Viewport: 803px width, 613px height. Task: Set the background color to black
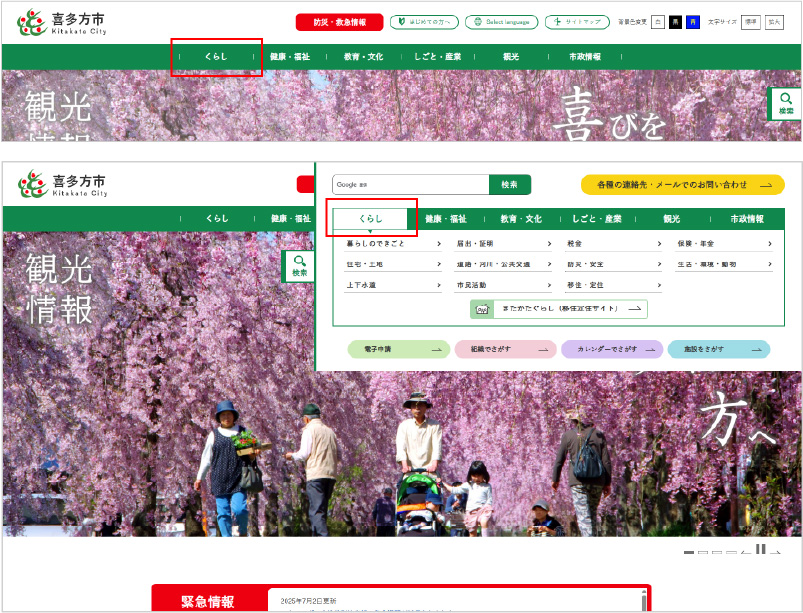coord(675,22)
